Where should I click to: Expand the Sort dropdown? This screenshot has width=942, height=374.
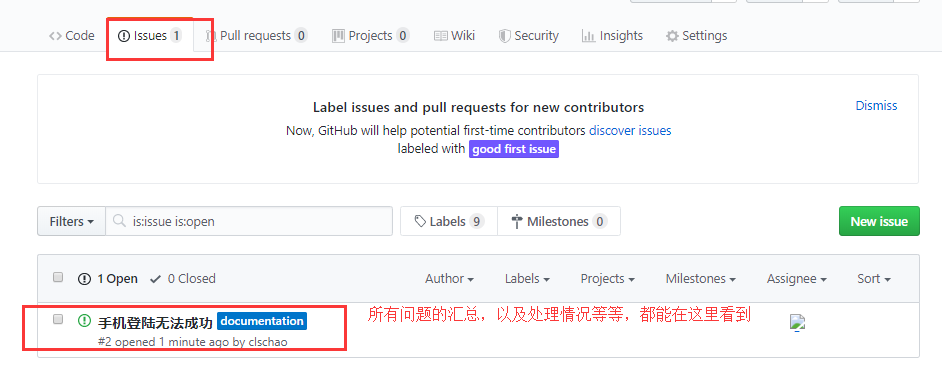coord(874,279)
